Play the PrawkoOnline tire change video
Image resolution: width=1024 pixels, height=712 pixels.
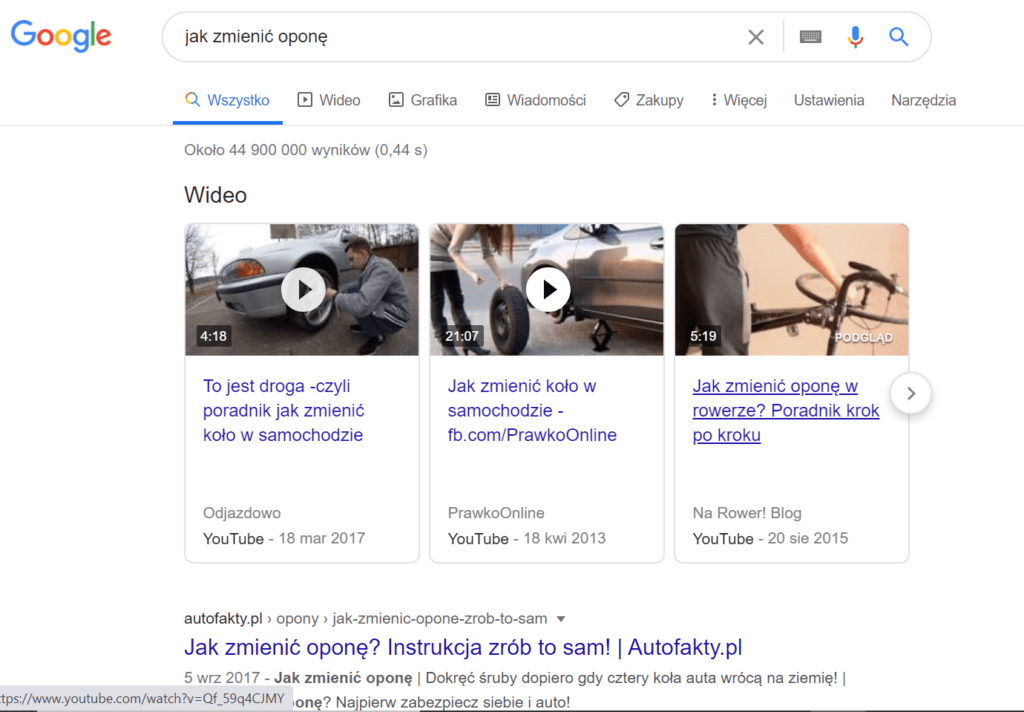(x=547, y=289)
